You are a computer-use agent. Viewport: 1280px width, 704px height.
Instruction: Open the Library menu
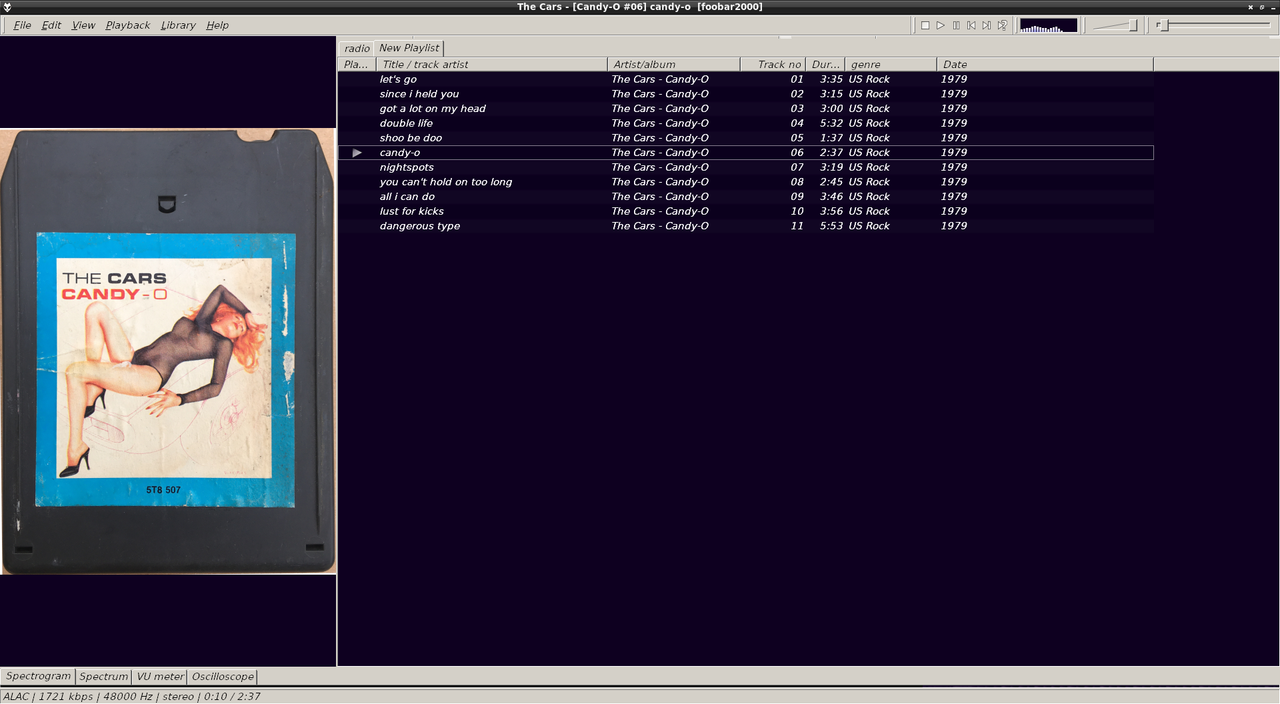(178, 25)
